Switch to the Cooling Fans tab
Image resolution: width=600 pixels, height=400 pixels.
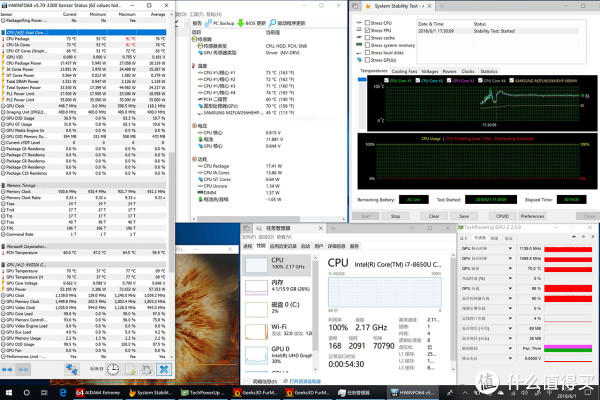pyautogui.click(x=406, y=72)
